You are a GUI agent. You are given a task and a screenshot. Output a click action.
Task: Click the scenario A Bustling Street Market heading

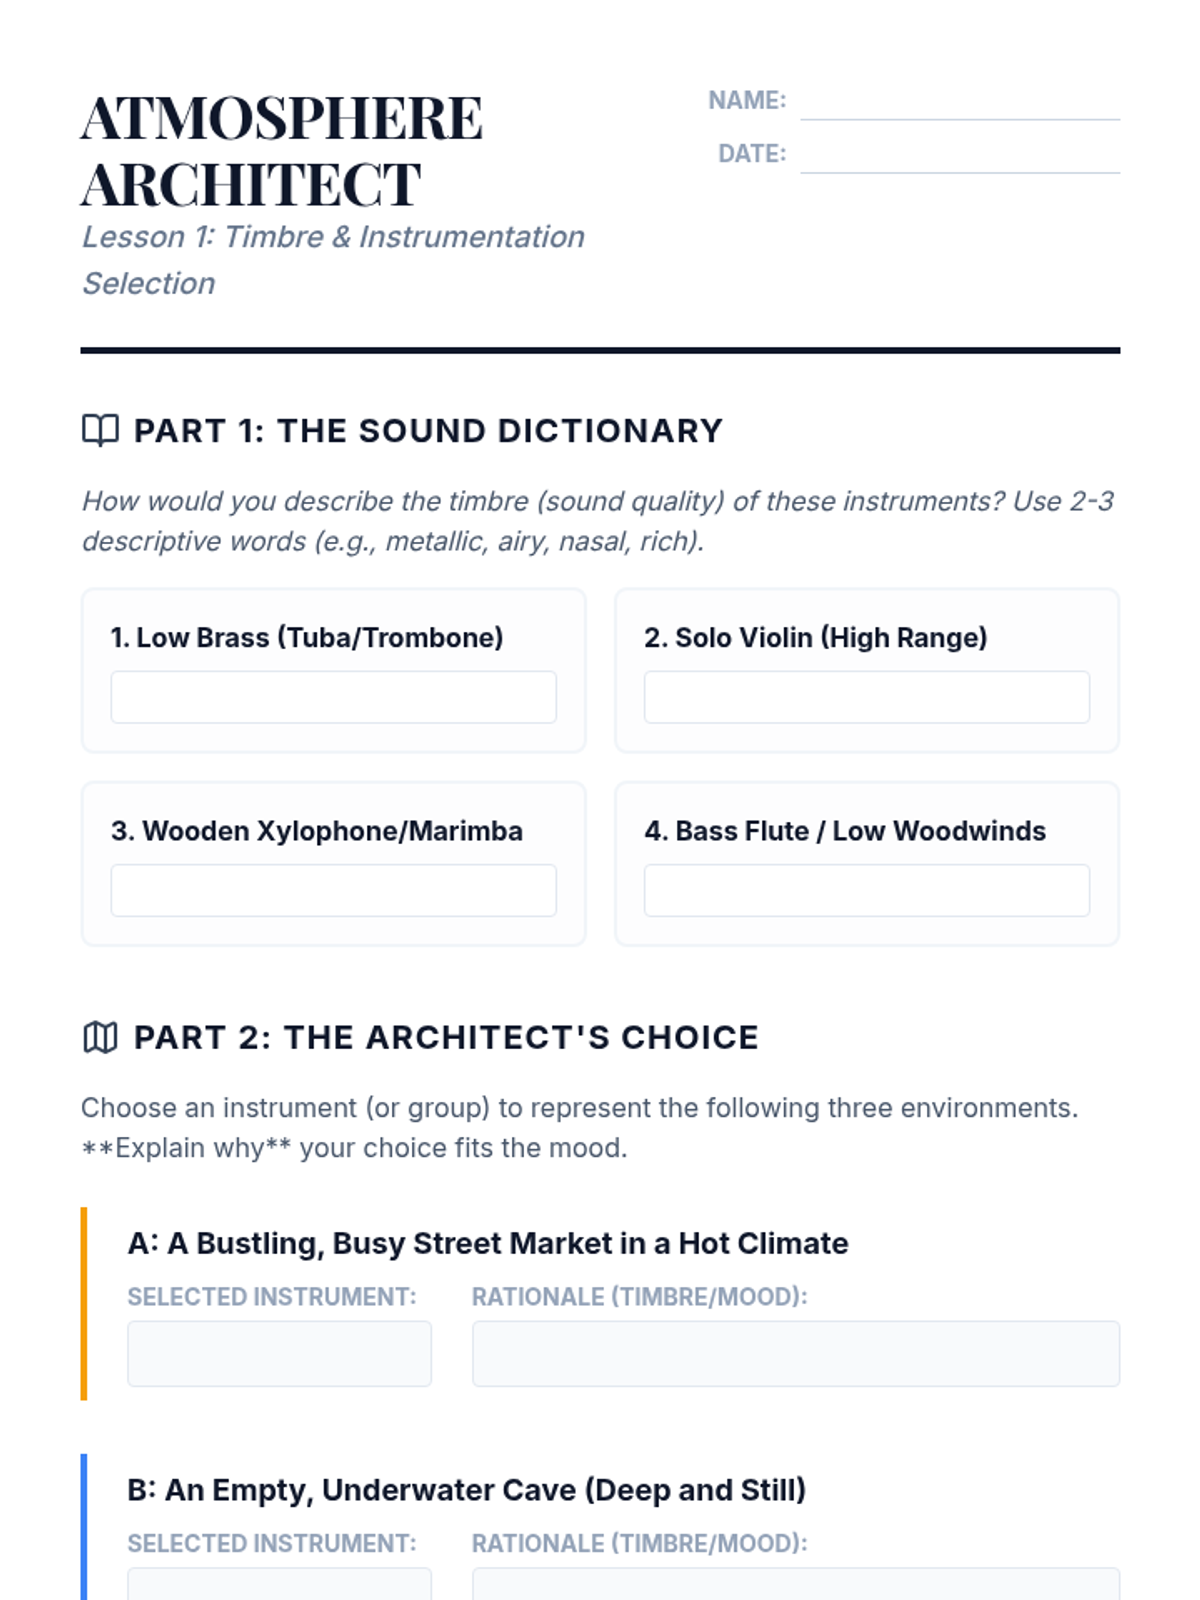(x=488, y=1243)
